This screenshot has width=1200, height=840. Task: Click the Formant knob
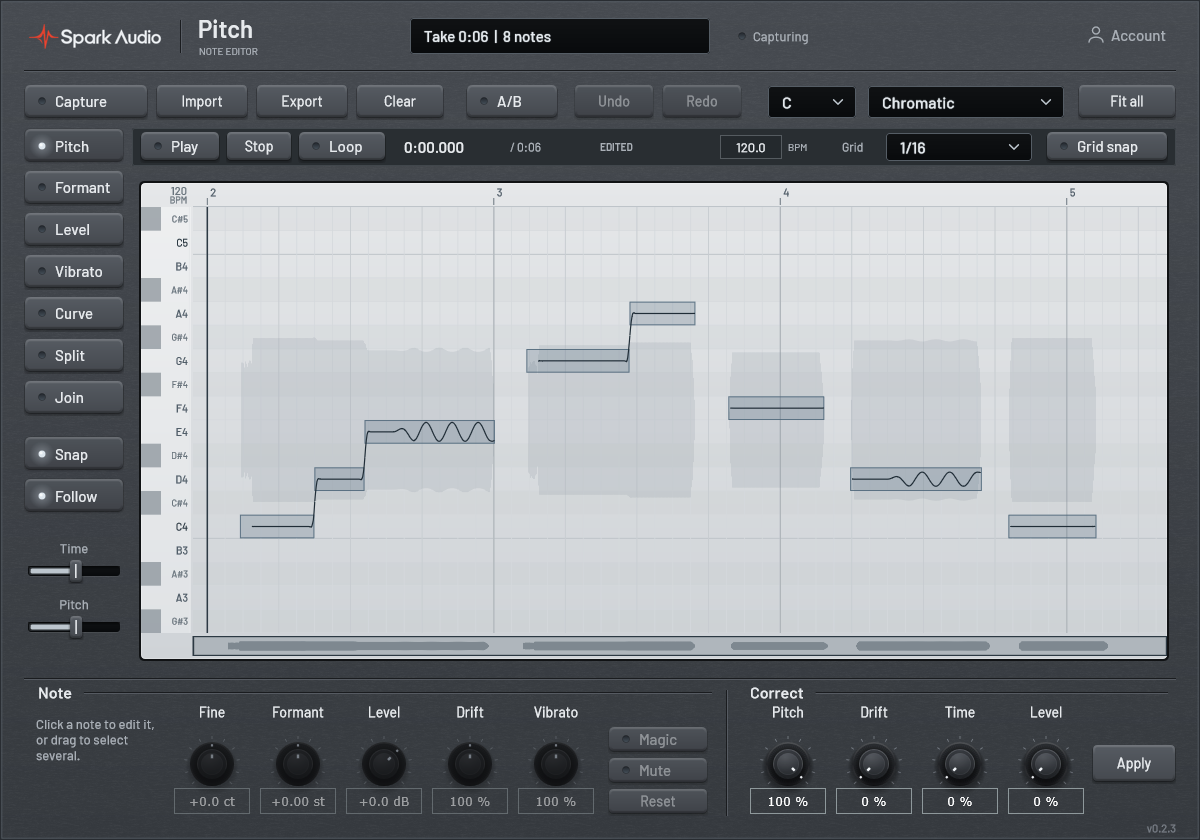click(298, 764)
